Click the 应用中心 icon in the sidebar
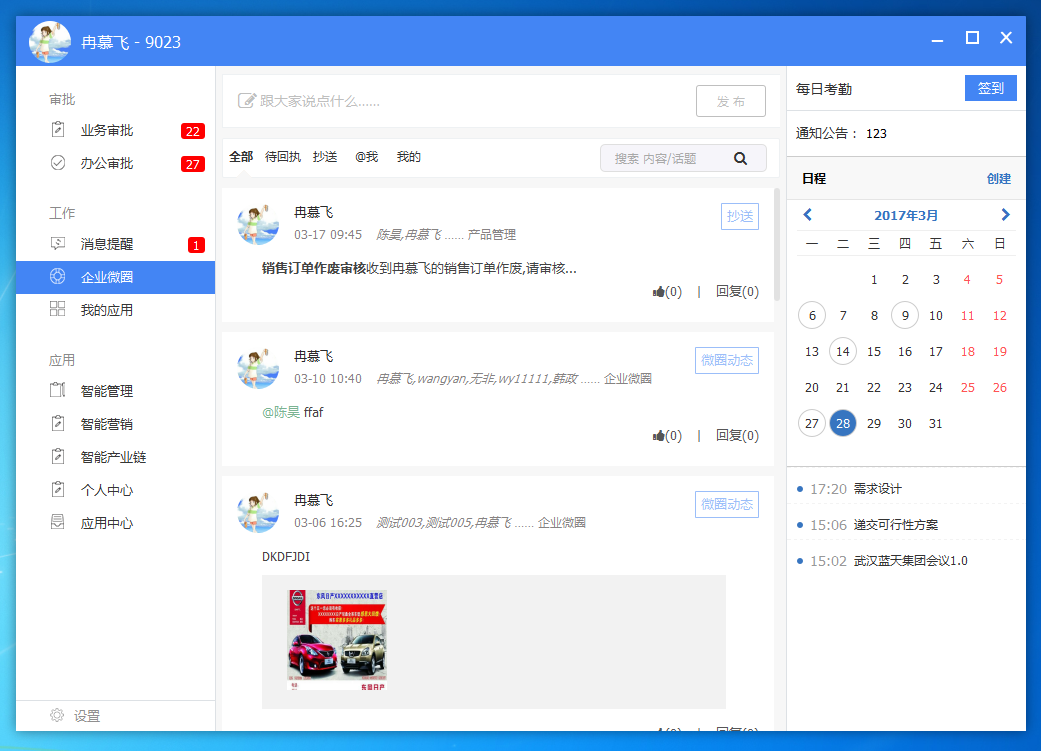Viewport: 1041px width, 751px height. [58, 523]
